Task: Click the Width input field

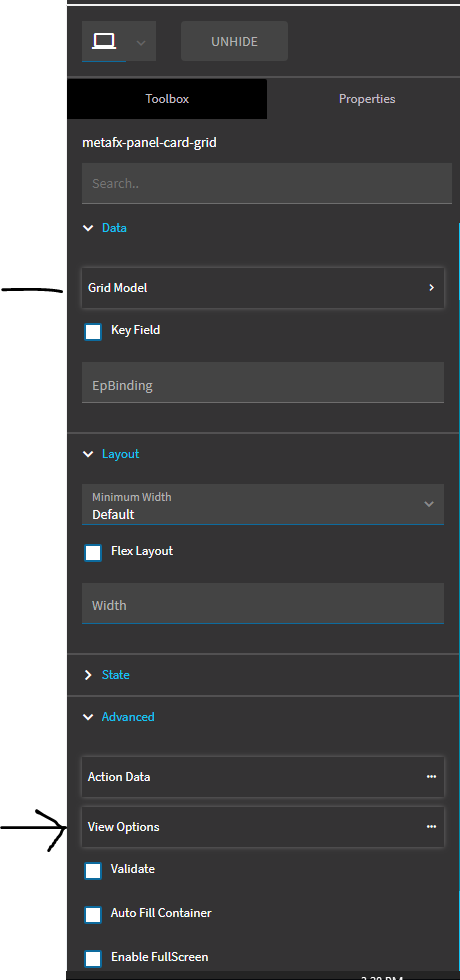Action: tap(263, 603)
